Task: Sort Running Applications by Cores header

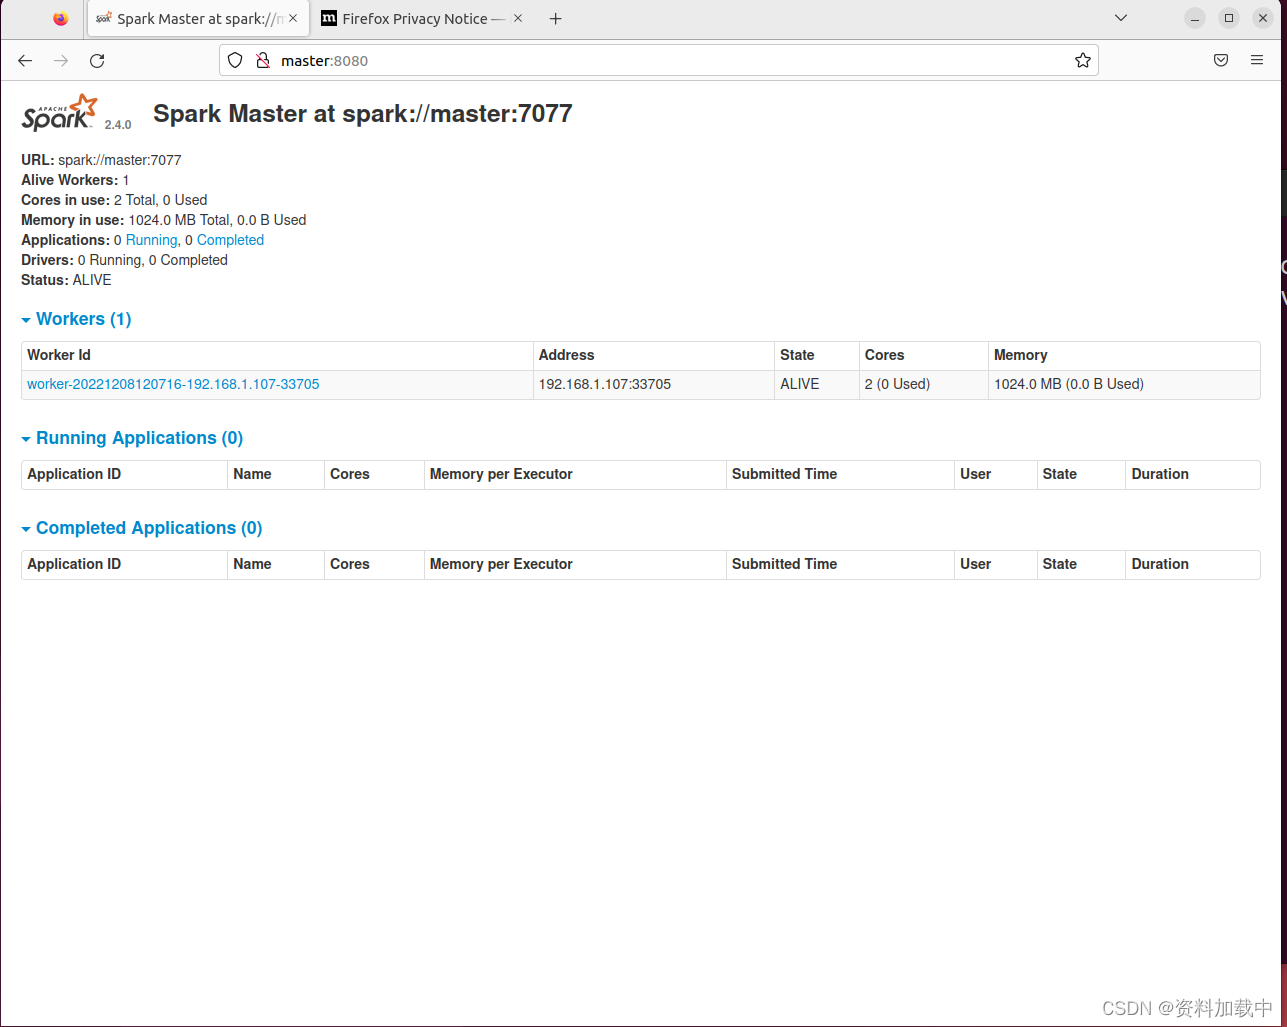Action: 375,474
